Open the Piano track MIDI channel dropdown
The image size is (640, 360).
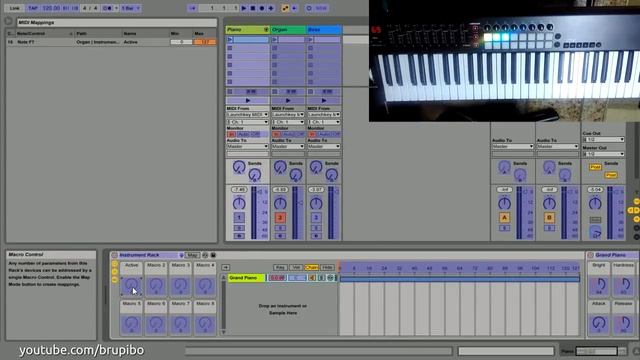click(x=247, y=122)
